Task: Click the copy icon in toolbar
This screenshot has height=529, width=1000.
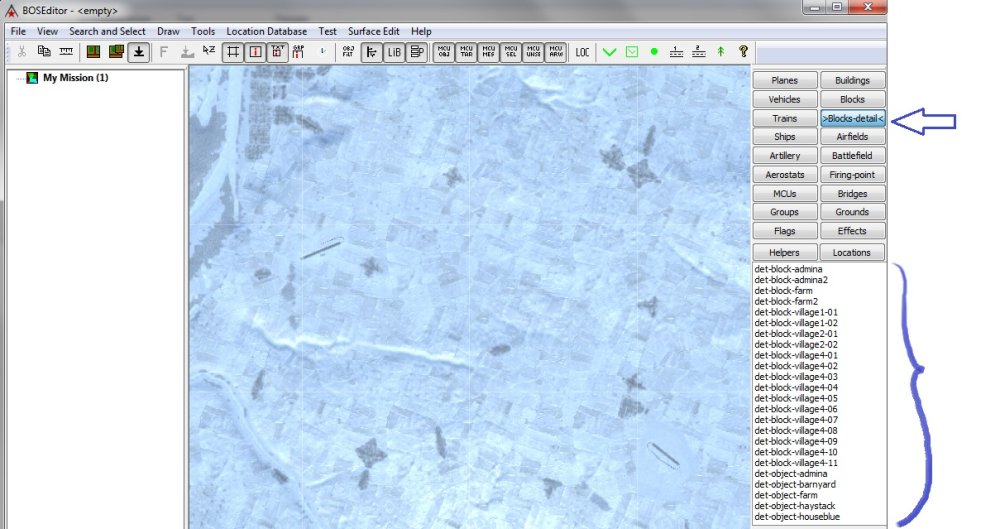Action: pos(44,51)
